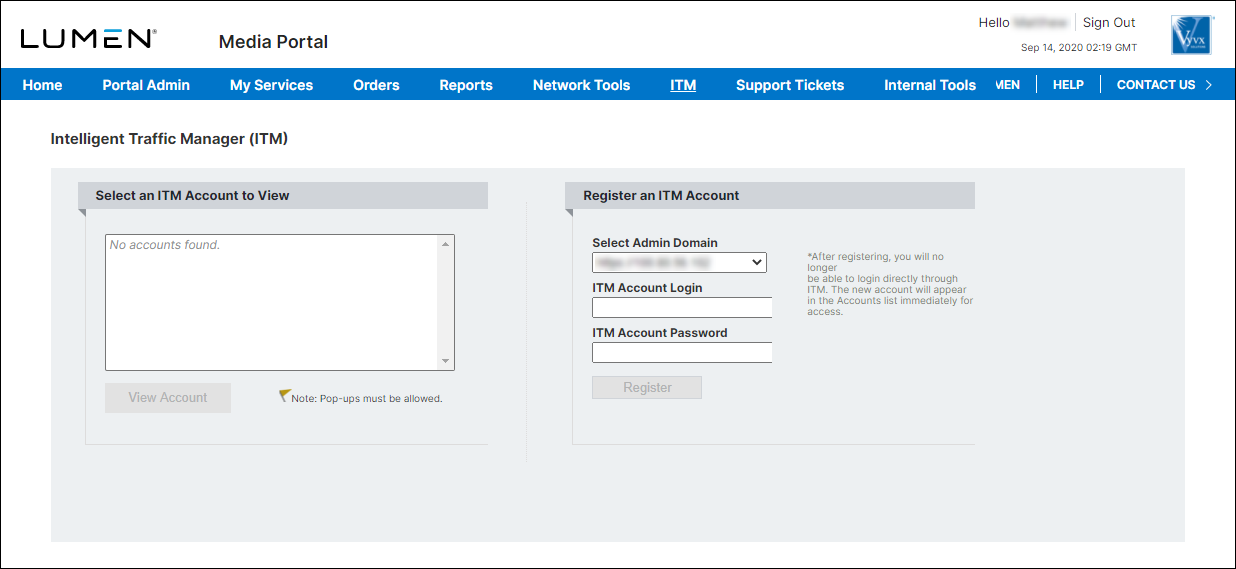The width and height of the screenshot is (1236, 569).
Task: Click the ITM Account Login field
Action: (x=682, y=307)
